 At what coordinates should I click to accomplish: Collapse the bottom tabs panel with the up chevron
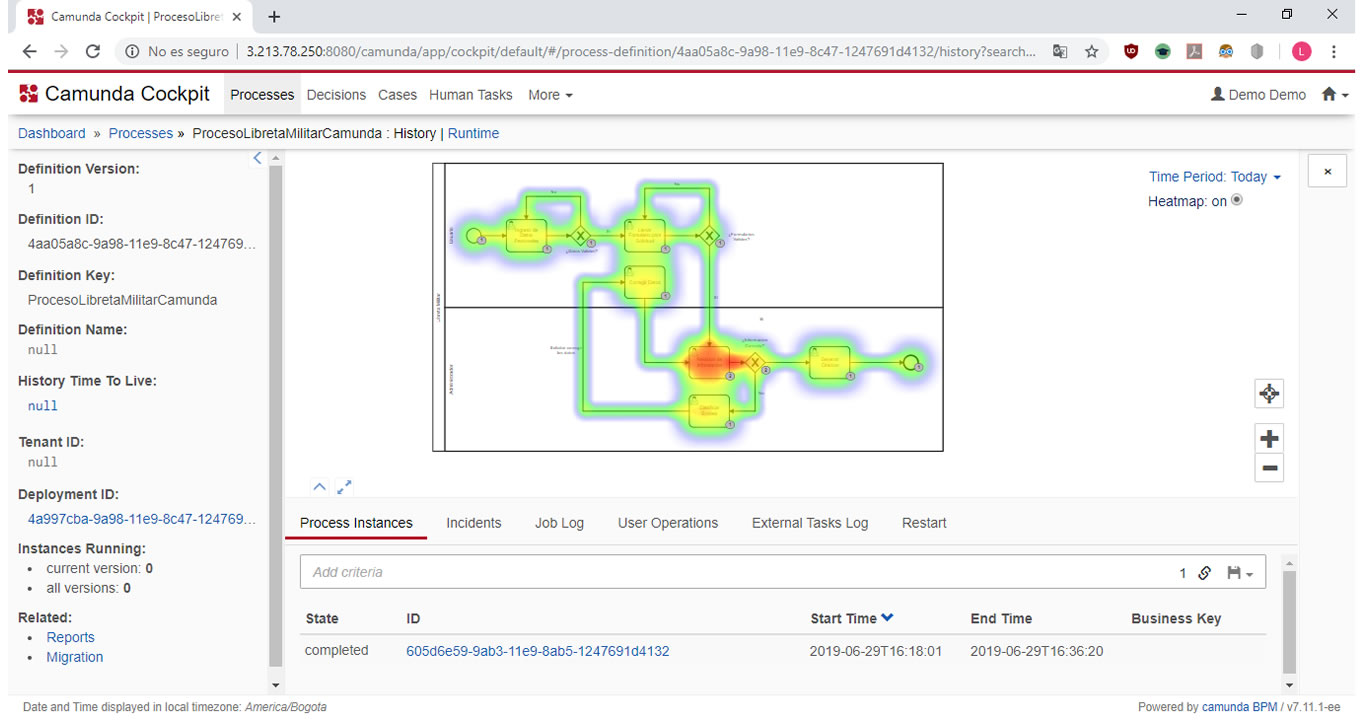point(319,487)
